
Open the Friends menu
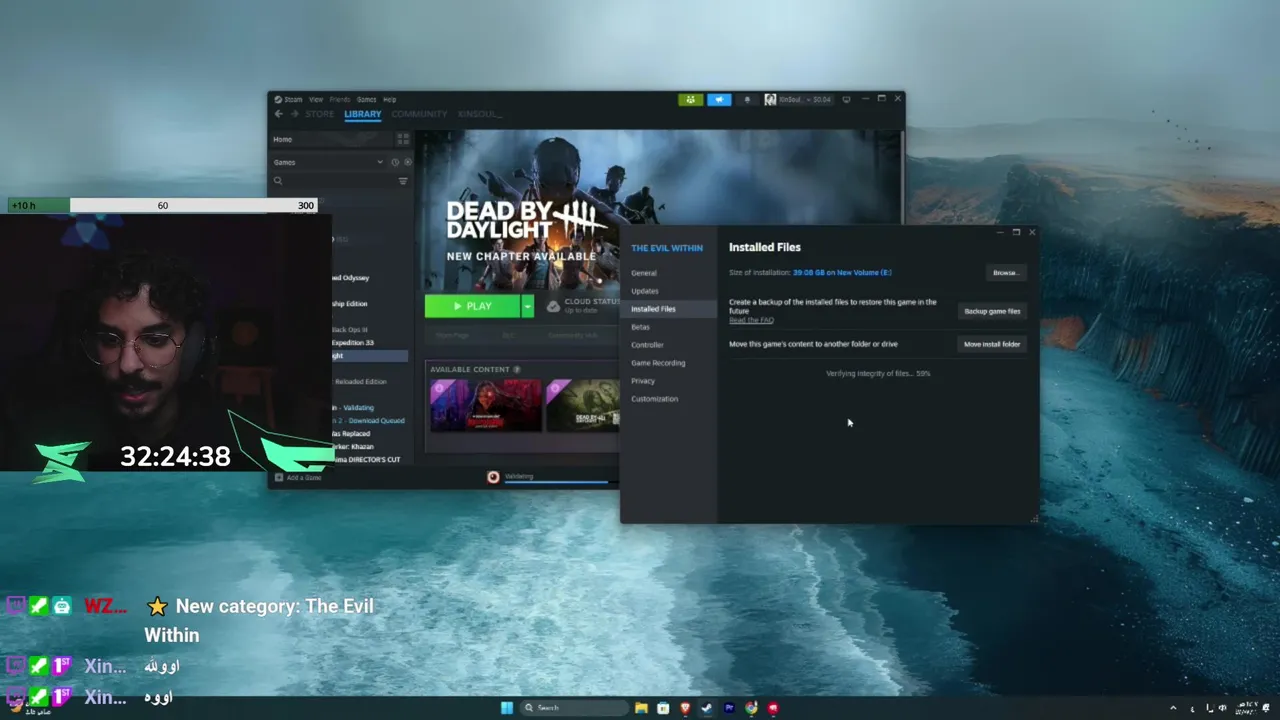click(340, 99)
